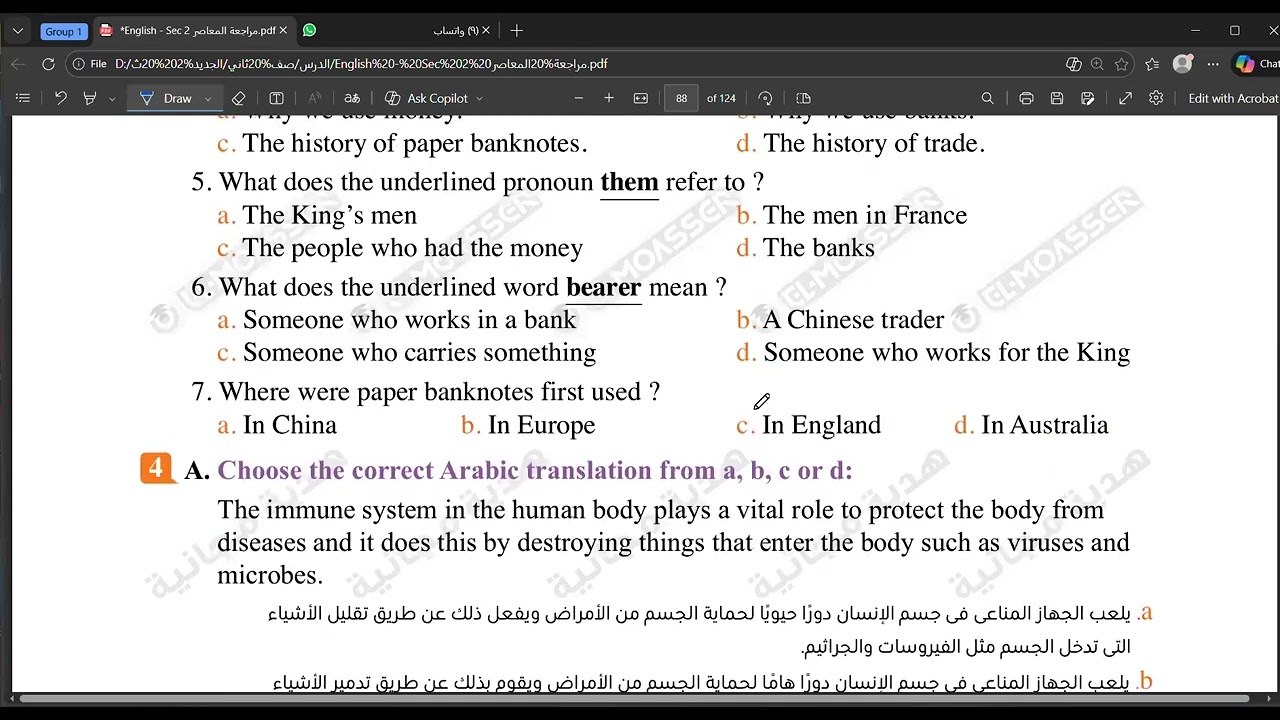Viewport: 1280px width, 720px height.
Task: Open Ask Copilot
Action: (427, 98)
